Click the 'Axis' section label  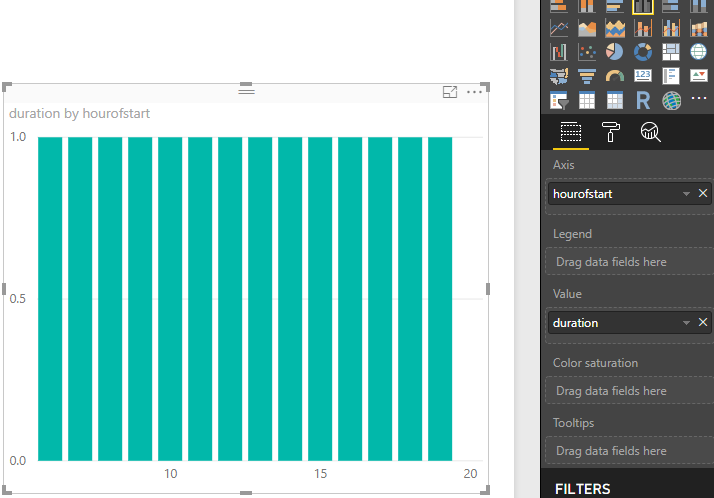(563, 165)
